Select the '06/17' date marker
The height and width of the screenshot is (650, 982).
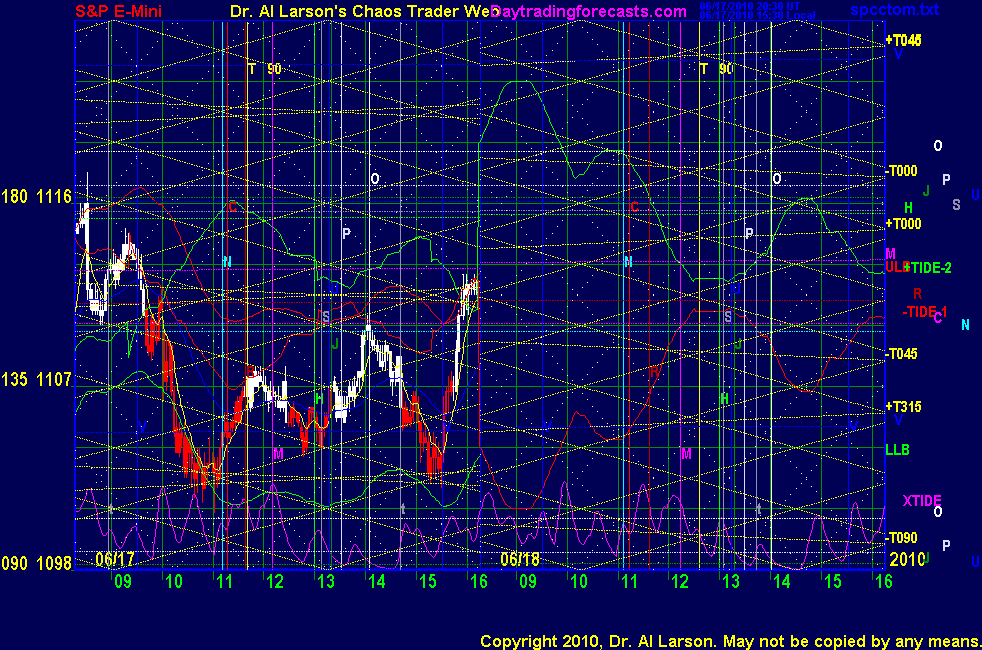click(115, 559)
